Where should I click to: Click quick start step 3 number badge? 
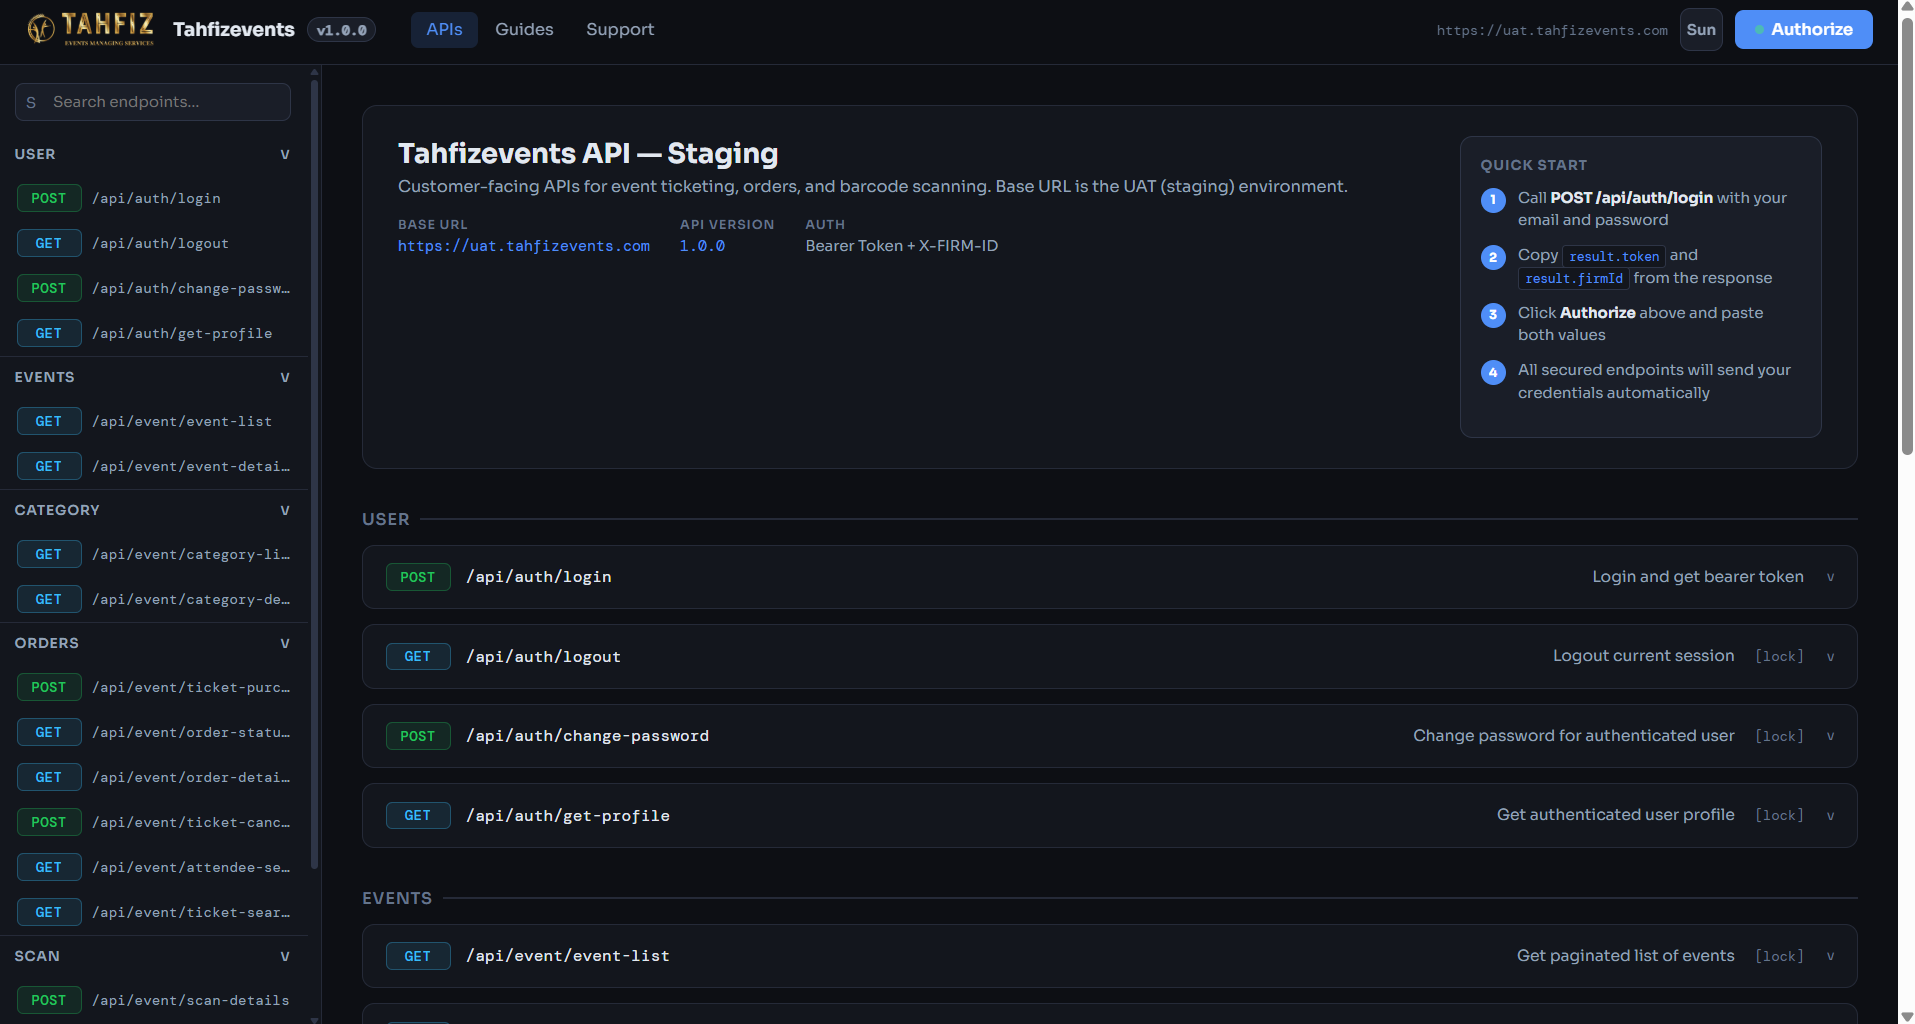[x=1493, y=315]
